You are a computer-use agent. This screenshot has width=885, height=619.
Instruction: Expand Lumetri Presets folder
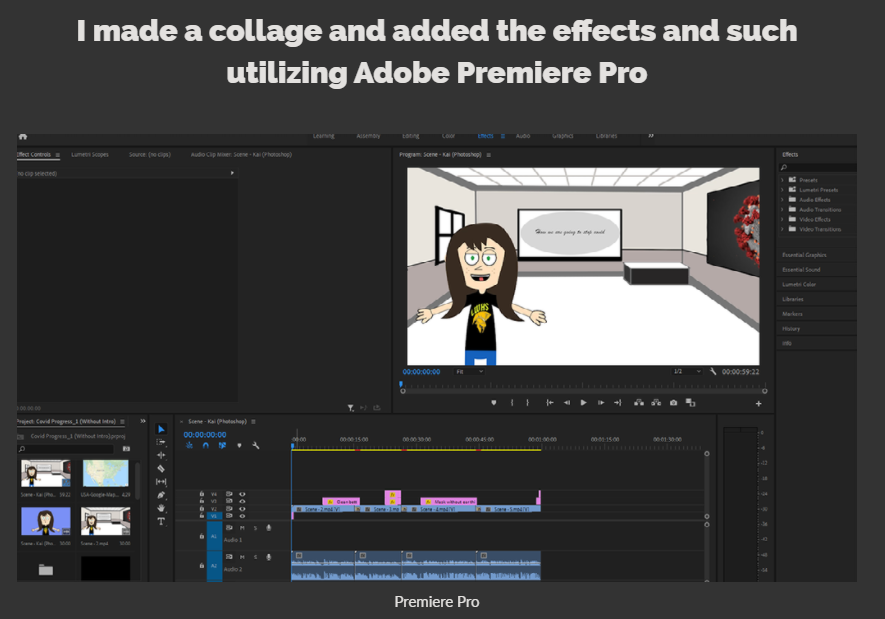[x=782, y=190]
